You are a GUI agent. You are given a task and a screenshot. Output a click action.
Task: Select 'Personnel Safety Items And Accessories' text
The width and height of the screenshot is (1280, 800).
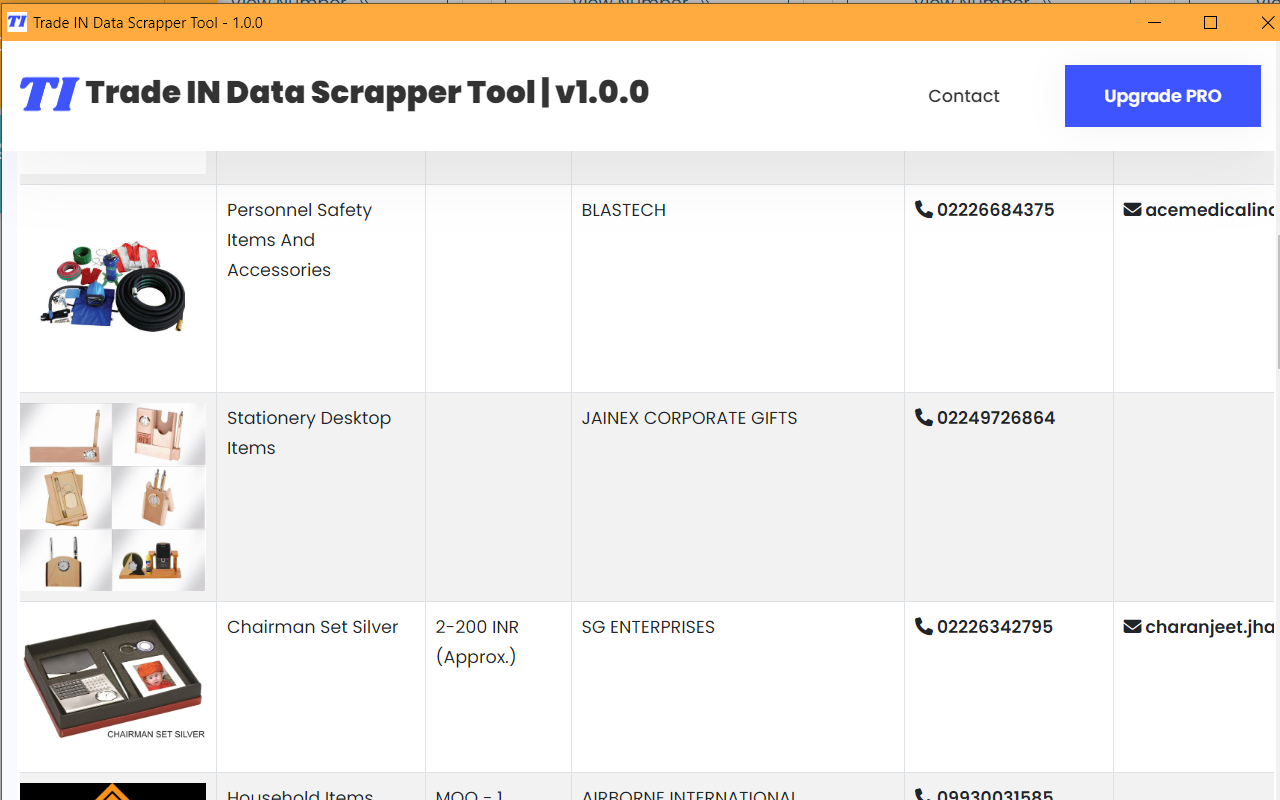(299, 240)
